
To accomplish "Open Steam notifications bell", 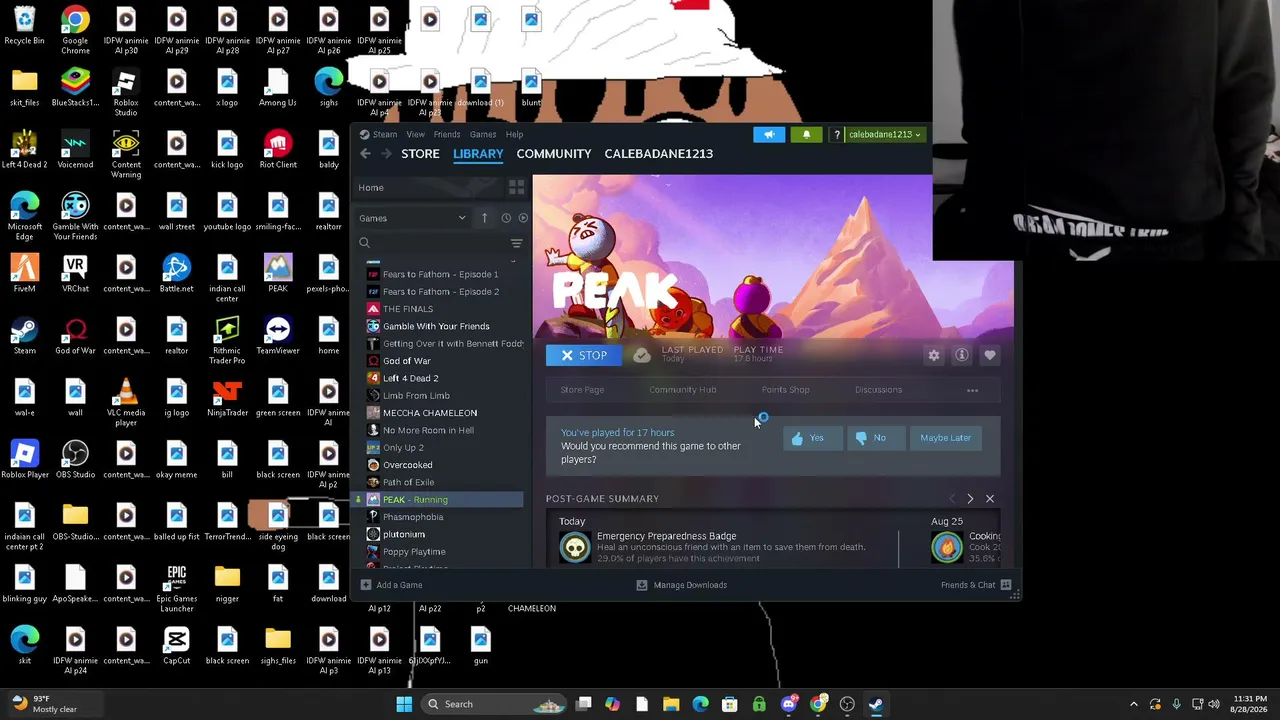I will point(807,135).
